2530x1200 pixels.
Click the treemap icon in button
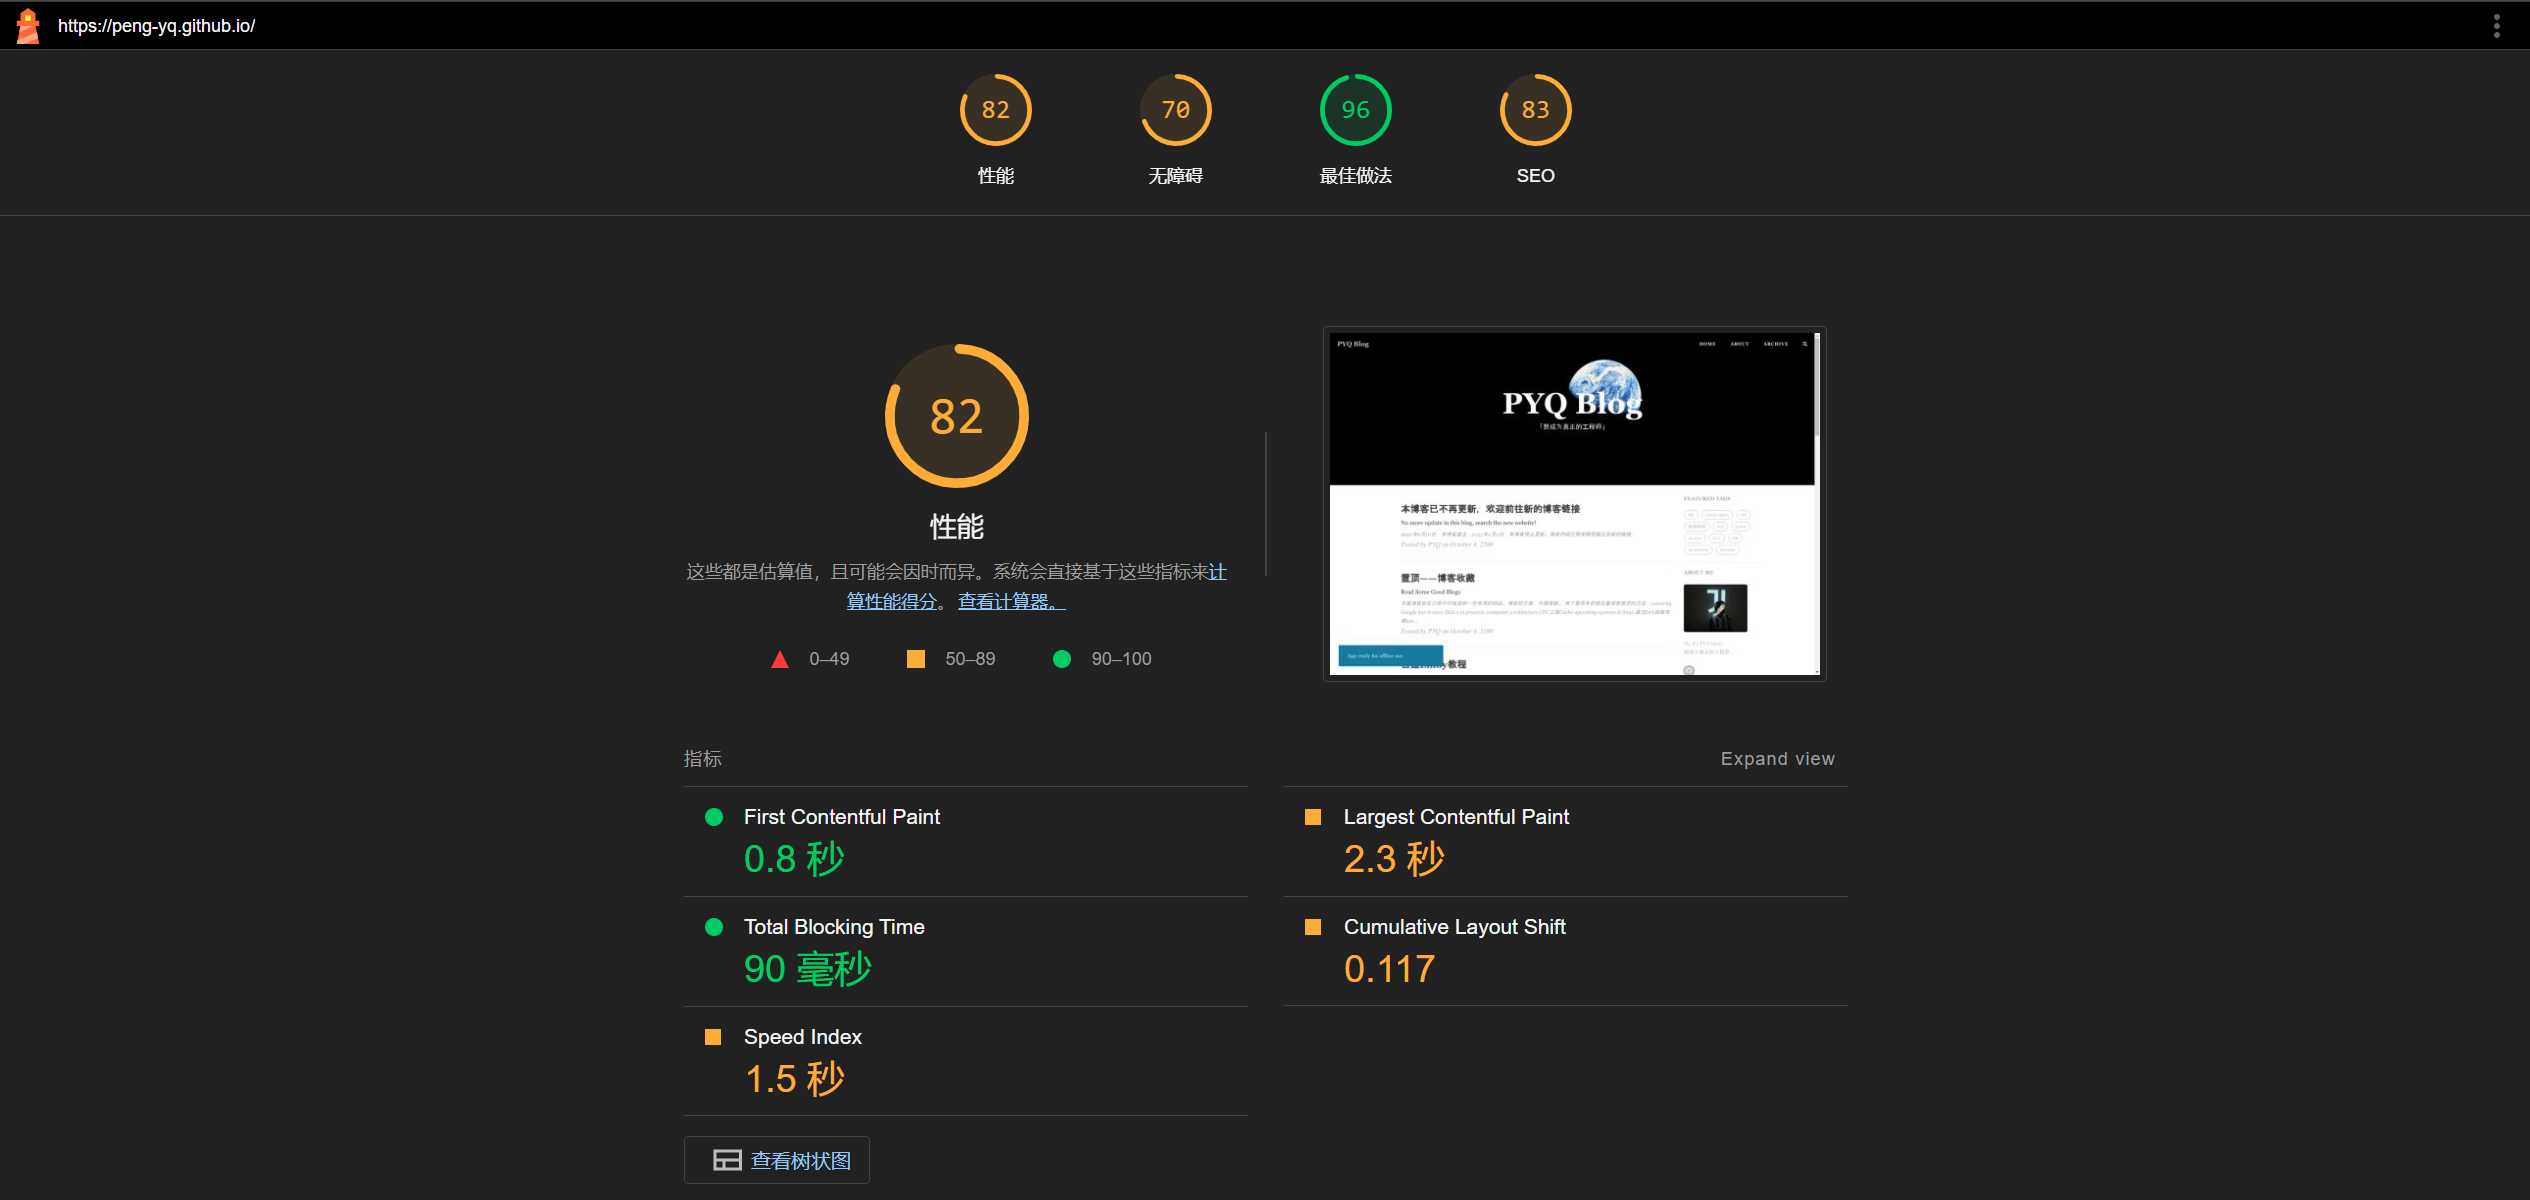point(727,1160)
